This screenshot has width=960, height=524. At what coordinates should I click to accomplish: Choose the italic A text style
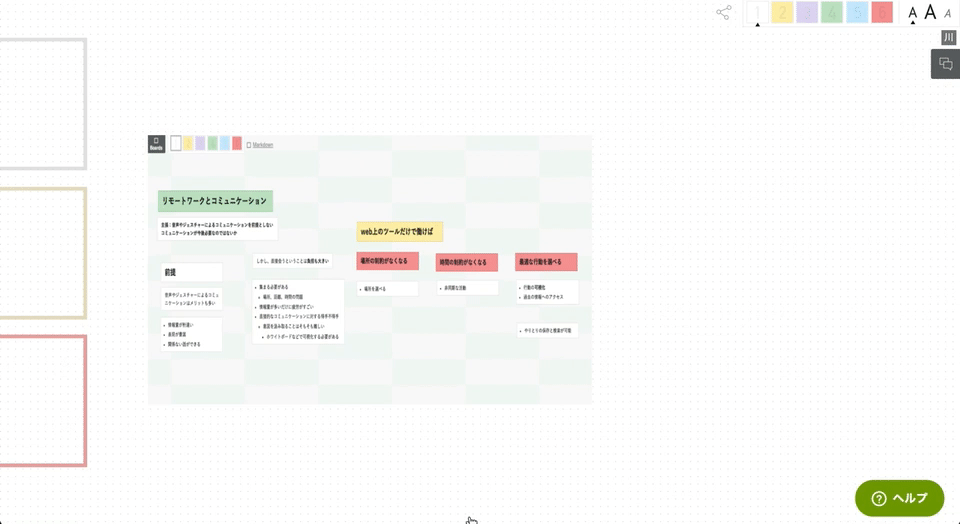[948, 13]
